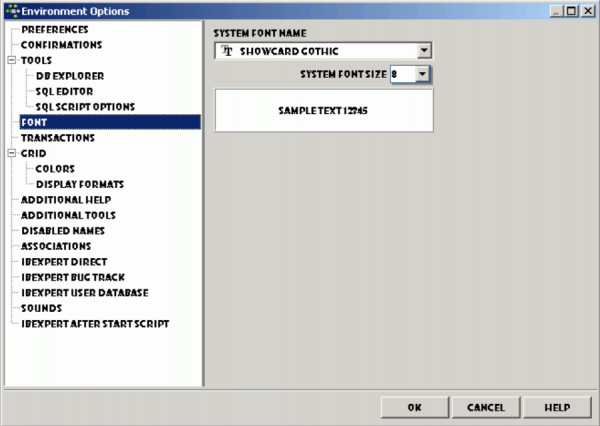Open the System Font Size dropdown arrow
Screen dimensions: 600x426
pyautogui.click(x=422, y=74)
